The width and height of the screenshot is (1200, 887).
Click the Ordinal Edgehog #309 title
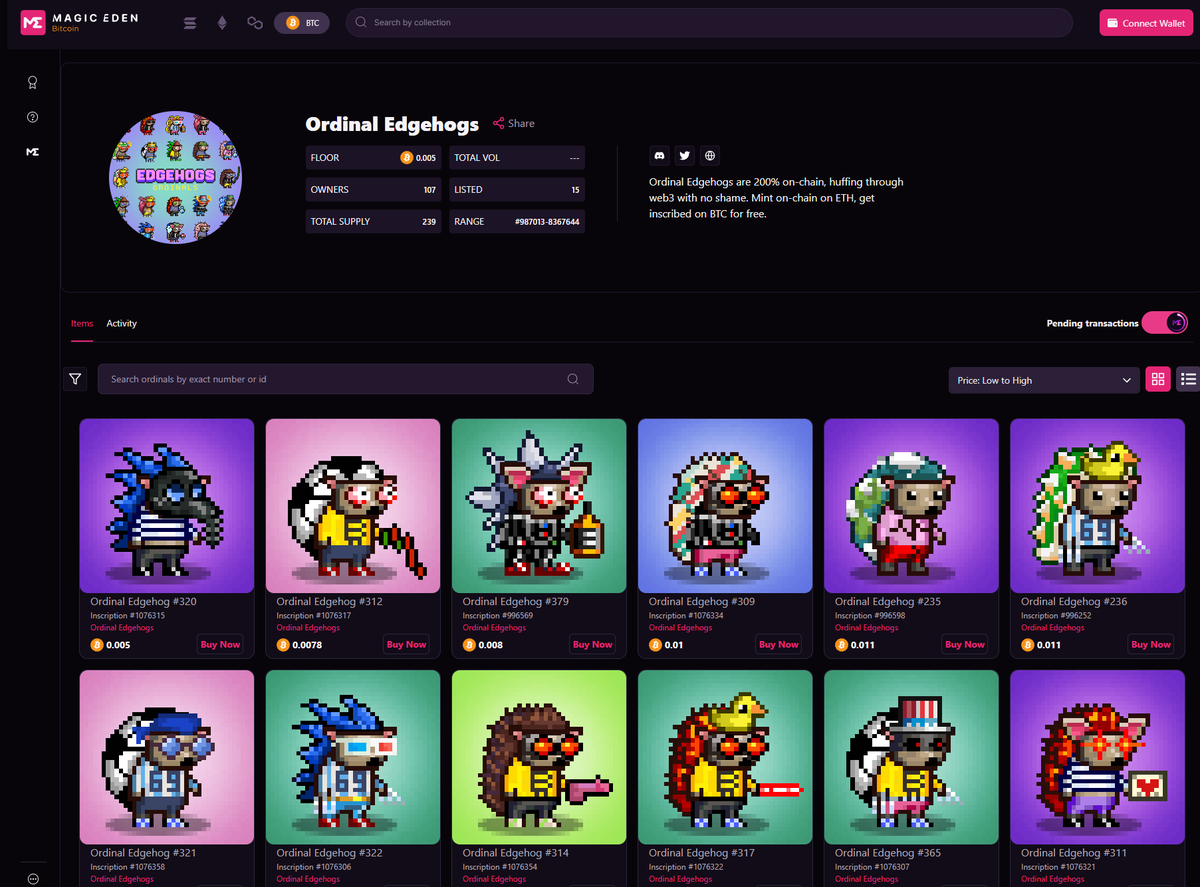702,602
